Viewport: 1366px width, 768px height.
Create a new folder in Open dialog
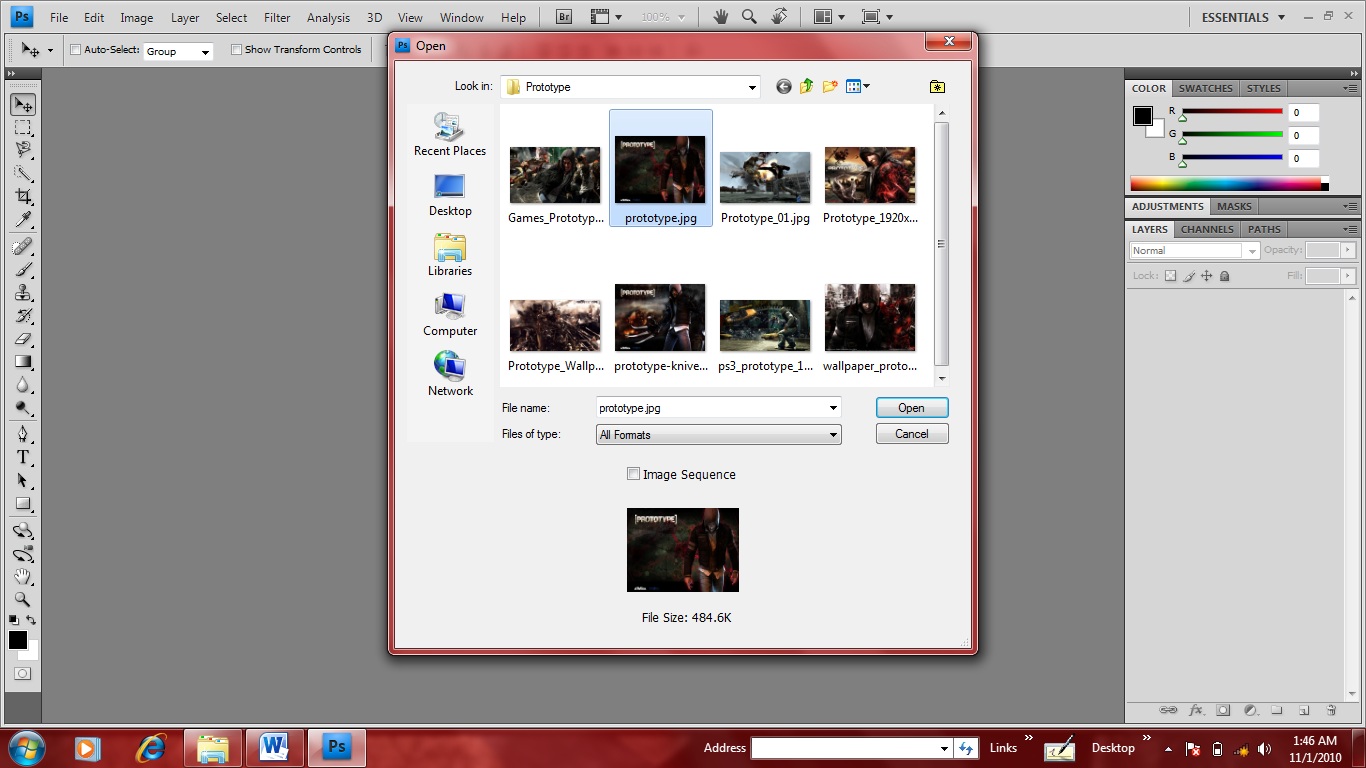830,87
